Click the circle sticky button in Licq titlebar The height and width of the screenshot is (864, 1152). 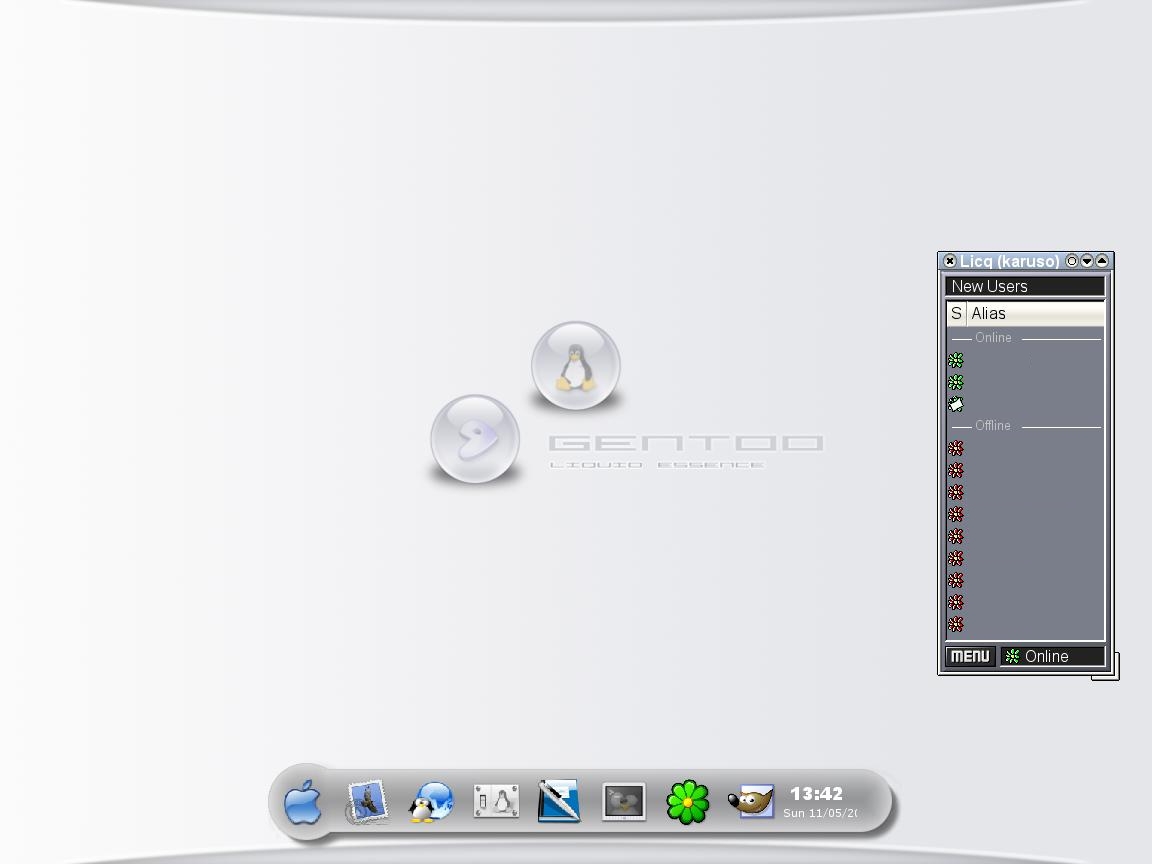point(1072,261)
